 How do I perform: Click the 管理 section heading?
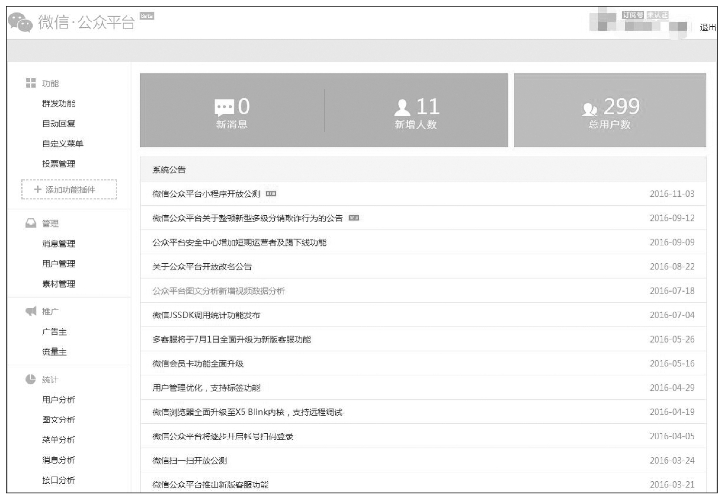point(50,223)
